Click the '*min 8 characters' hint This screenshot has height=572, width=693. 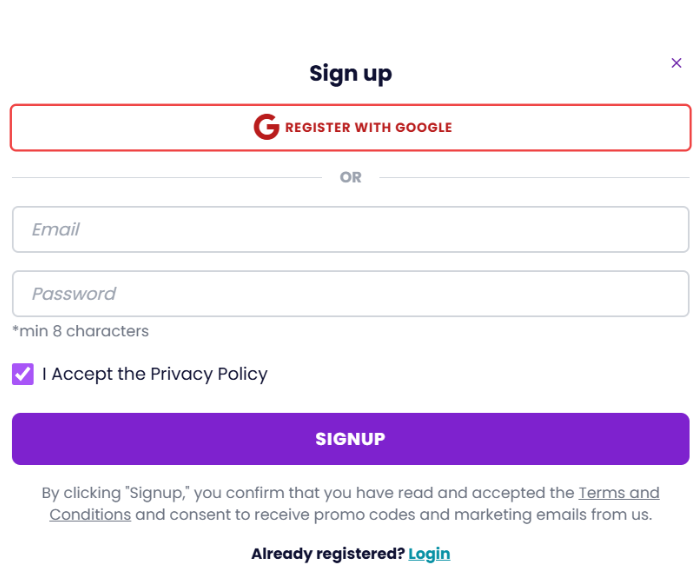[x=80, y=331]
